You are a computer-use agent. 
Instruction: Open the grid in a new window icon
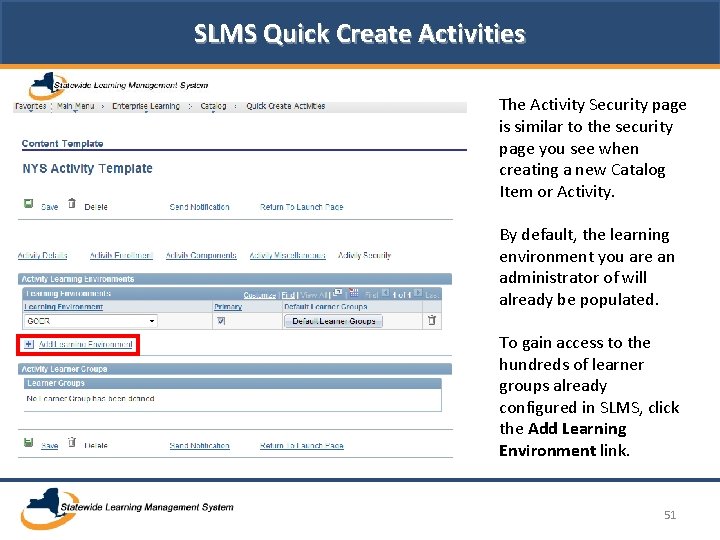338,292
